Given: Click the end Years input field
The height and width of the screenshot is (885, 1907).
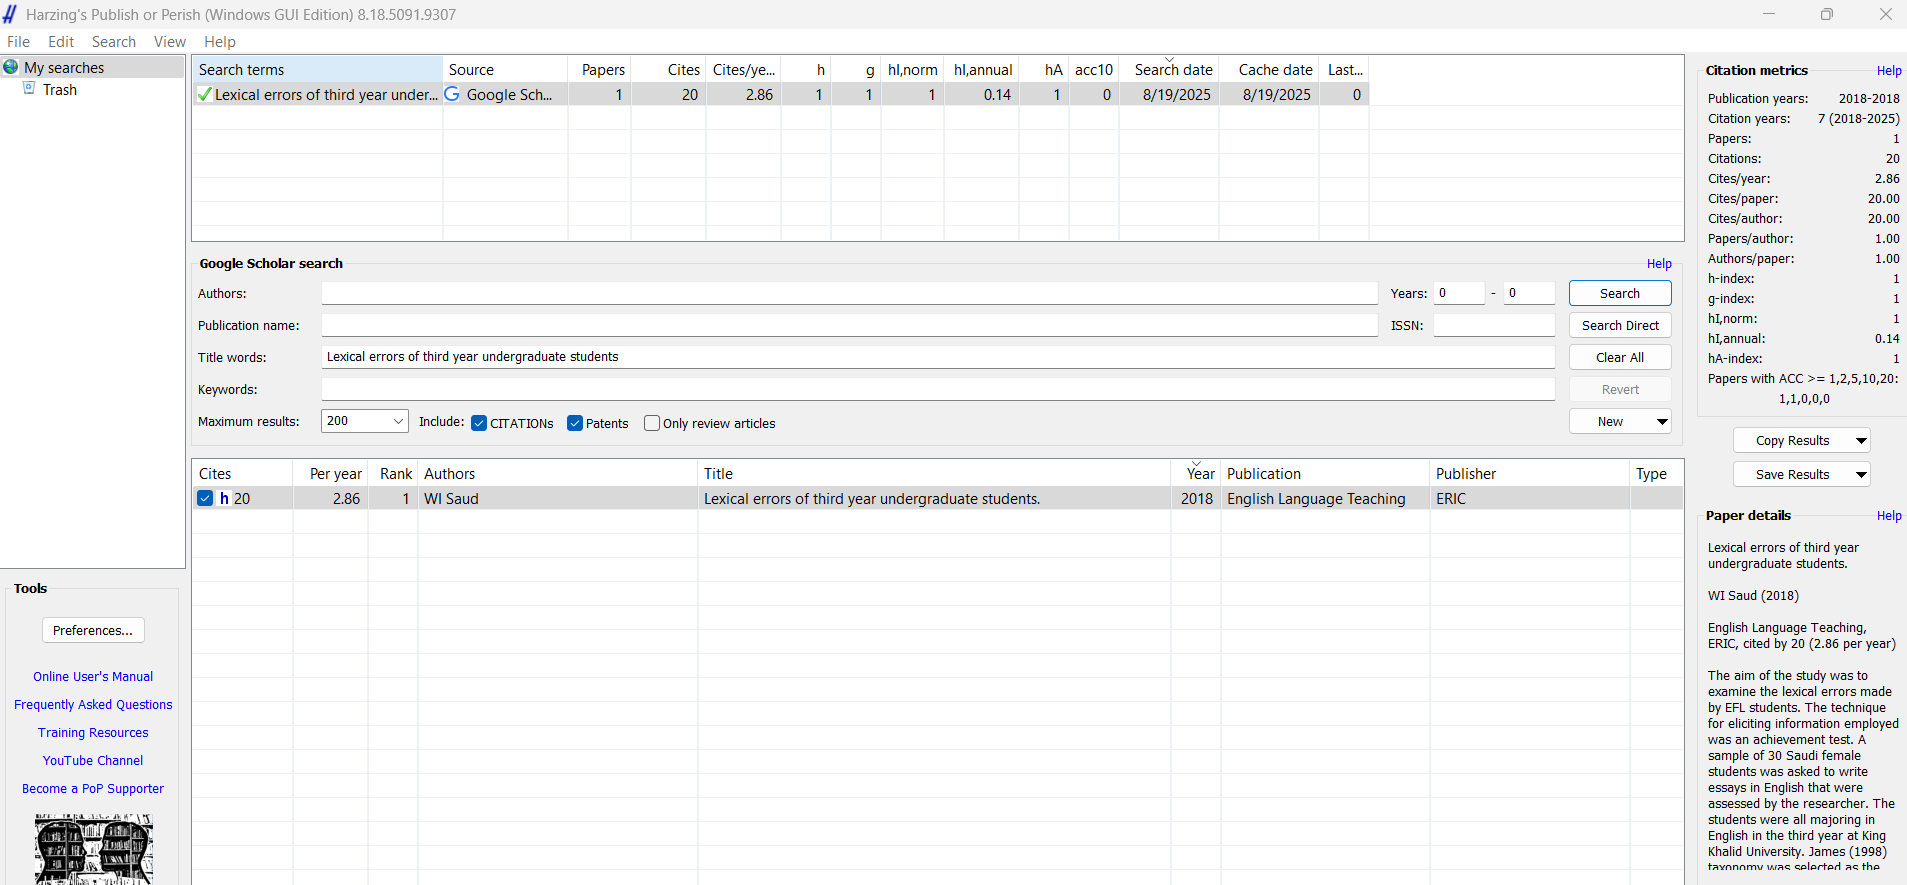Looking at the screenshot, I should coord(1529,293).
